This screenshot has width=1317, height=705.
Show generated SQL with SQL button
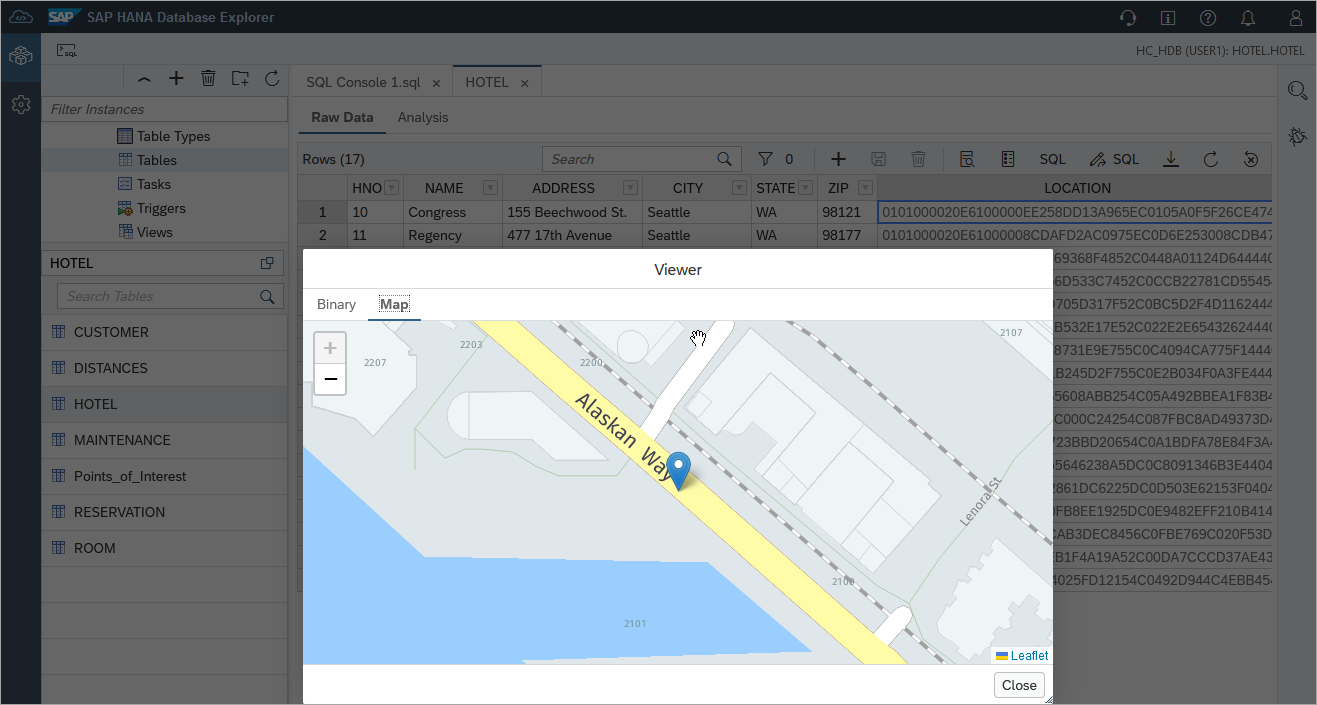tap(1052, 159)
